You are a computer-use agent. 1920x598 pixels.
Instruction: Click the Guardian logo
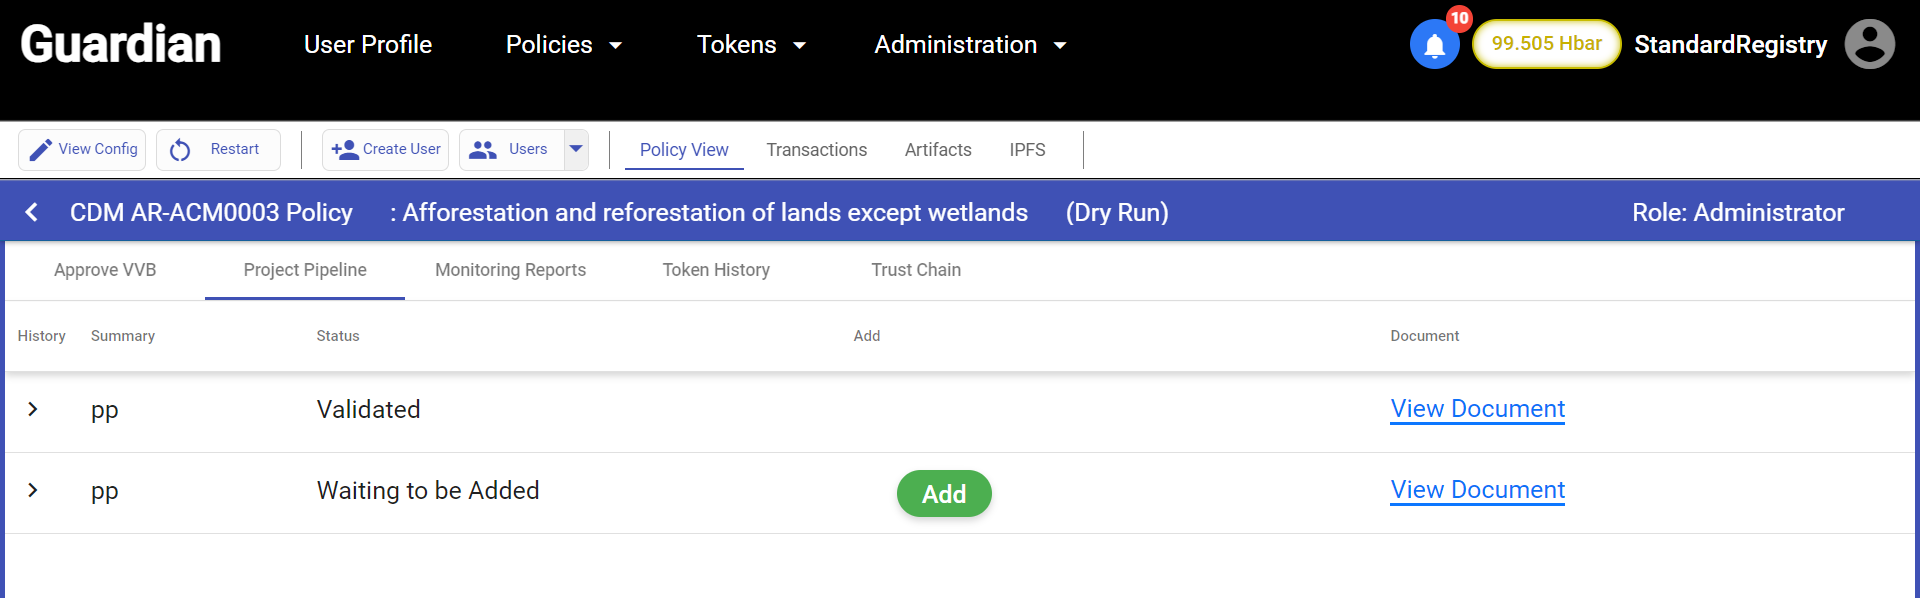[121, 45]
